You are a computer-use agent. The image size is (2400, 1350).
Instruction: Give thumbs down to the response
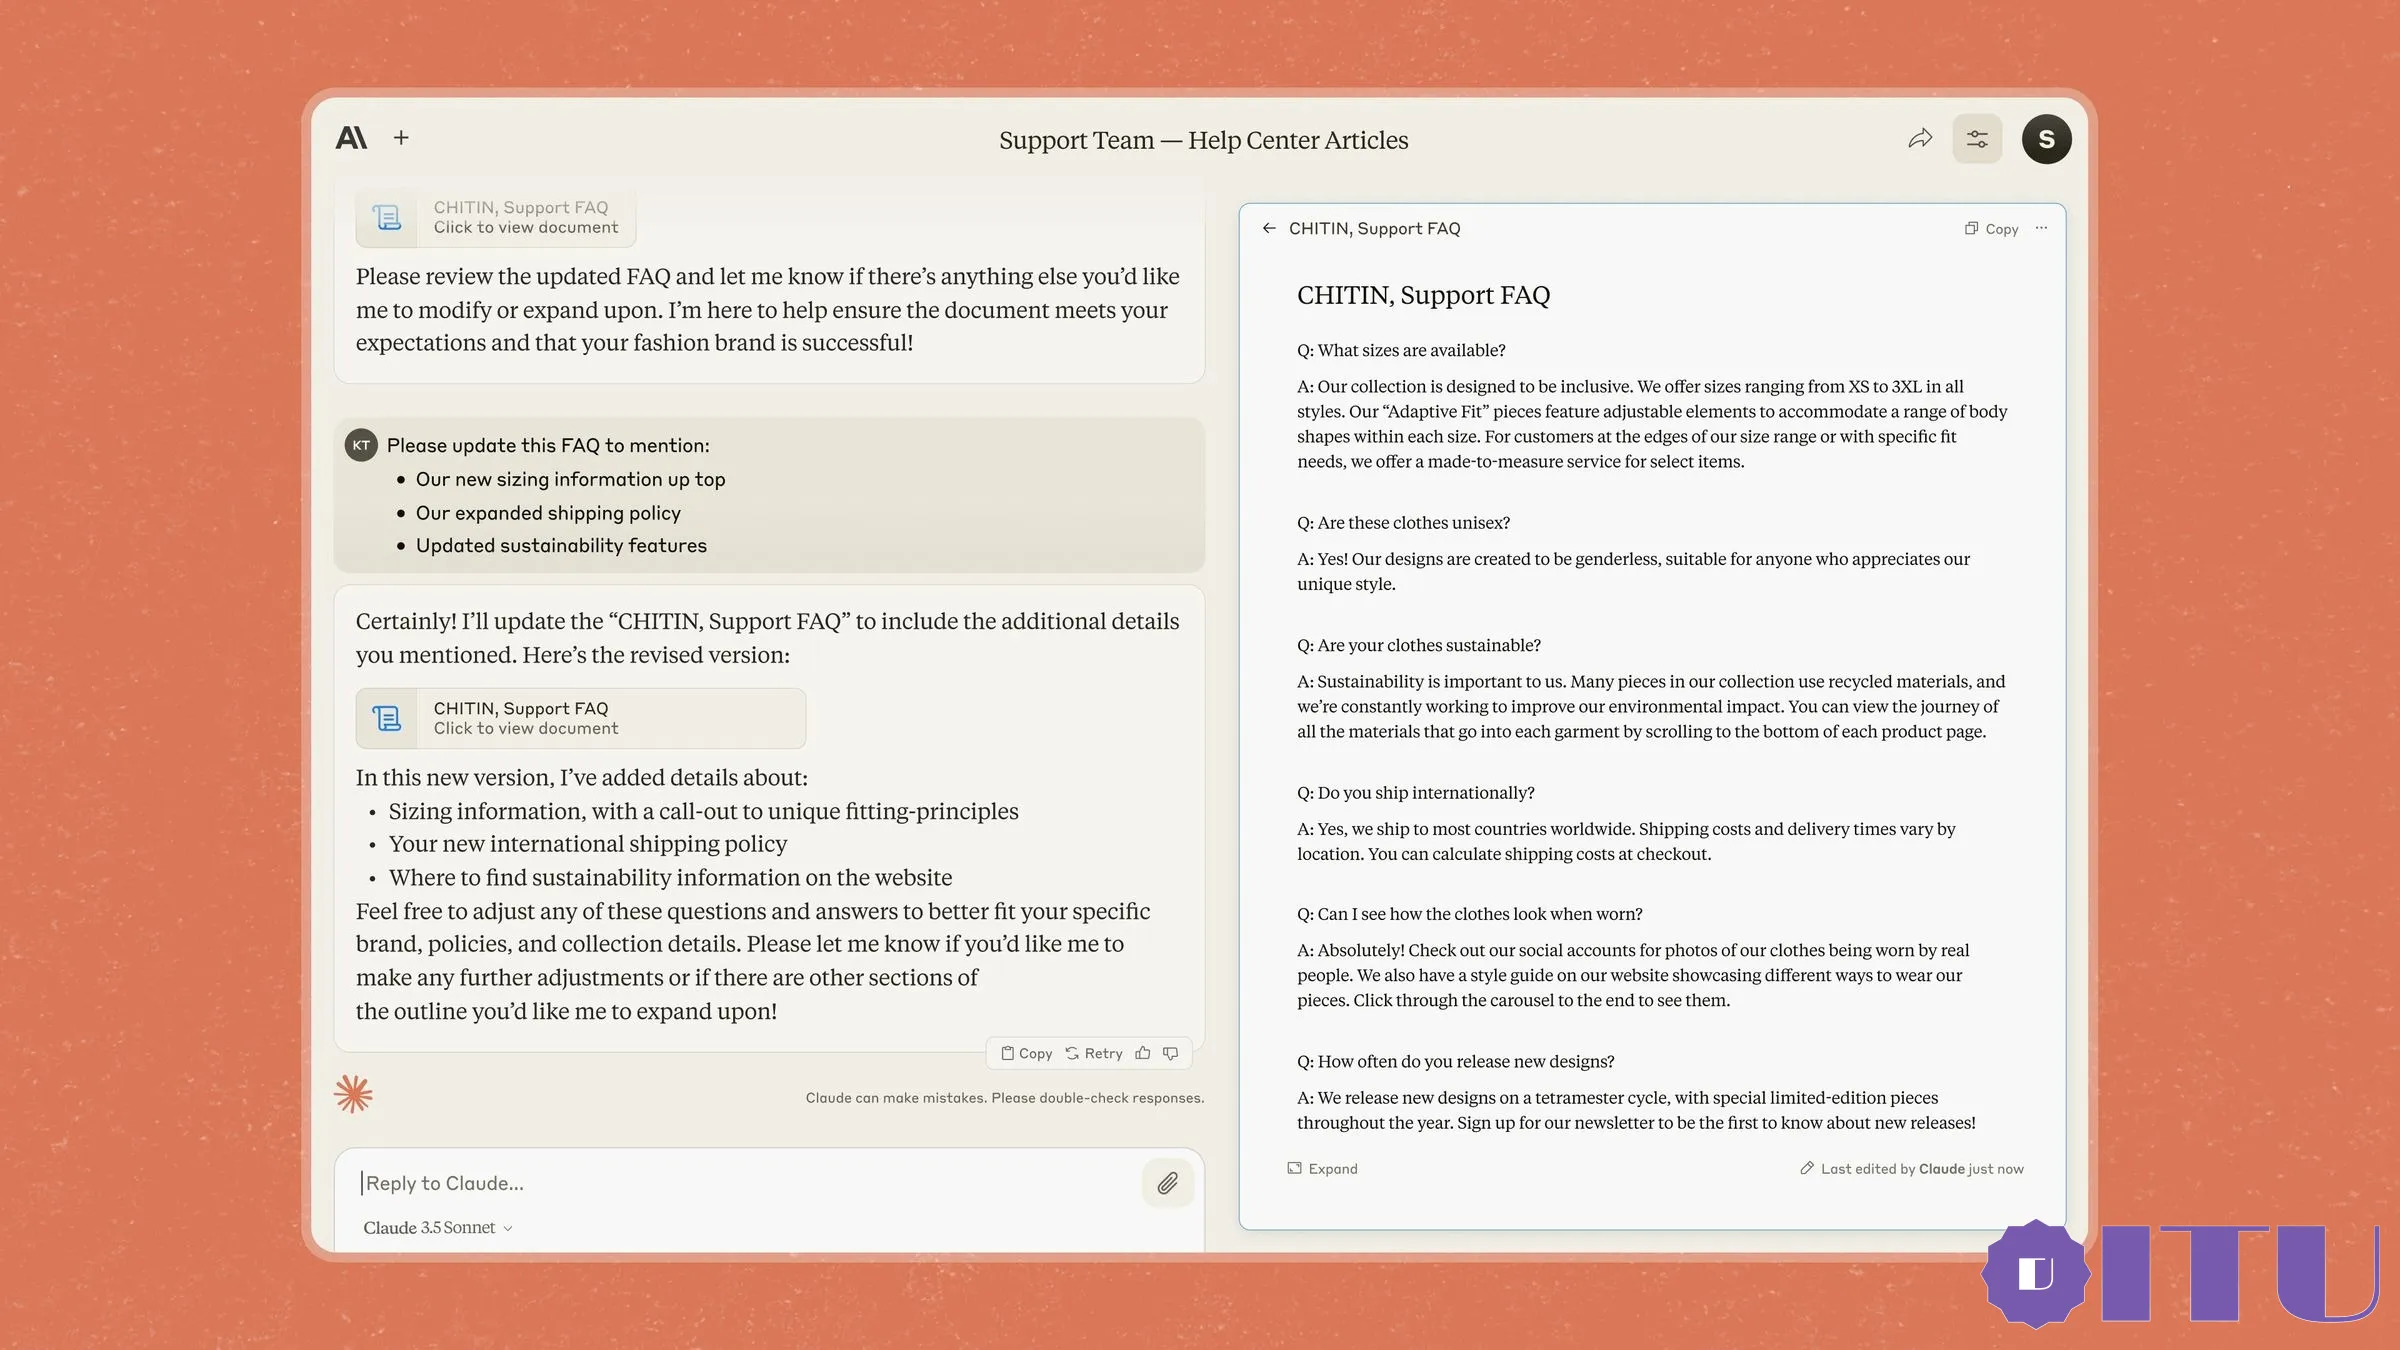(x=1171, y=1053)
